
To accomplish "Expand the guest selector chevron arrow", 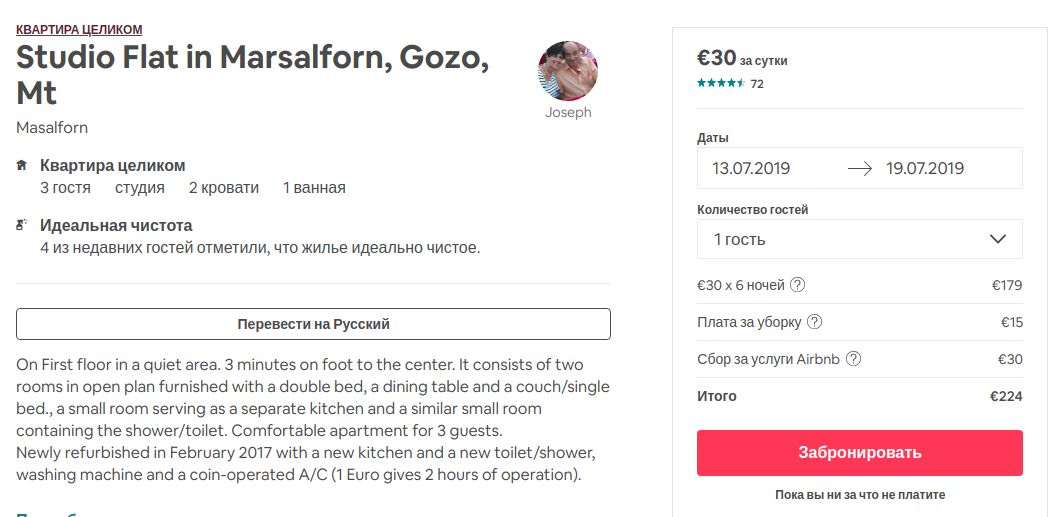I will point(997,239).
